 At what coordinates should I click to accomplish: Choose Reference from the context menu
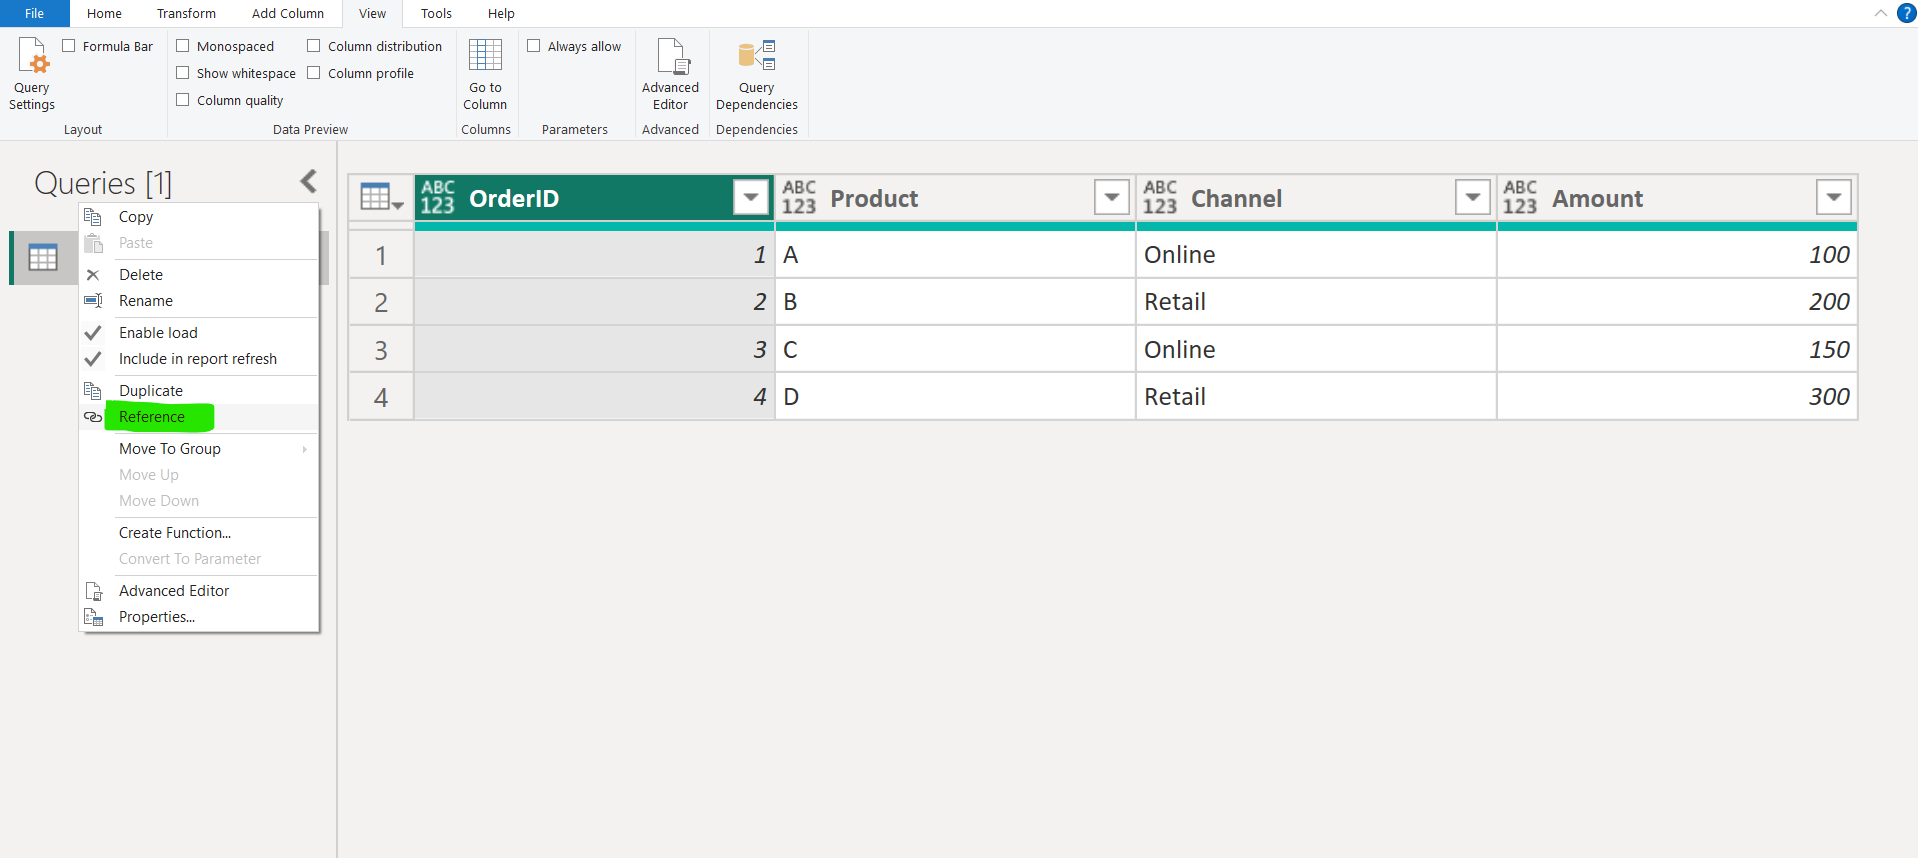[x=152, y=417]
